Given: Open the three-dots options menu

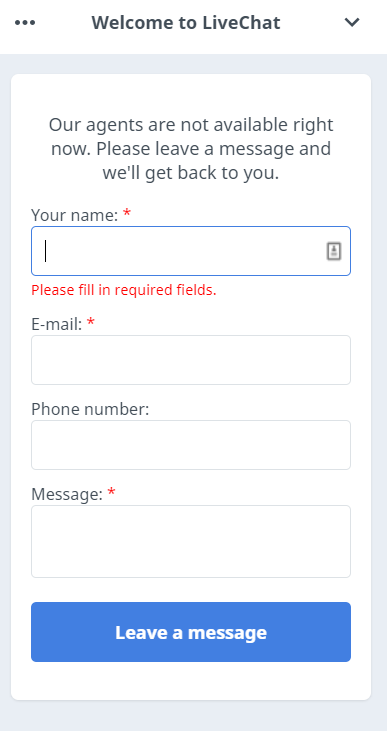Looking at the screenshot, I should click(x=25, y=22).
